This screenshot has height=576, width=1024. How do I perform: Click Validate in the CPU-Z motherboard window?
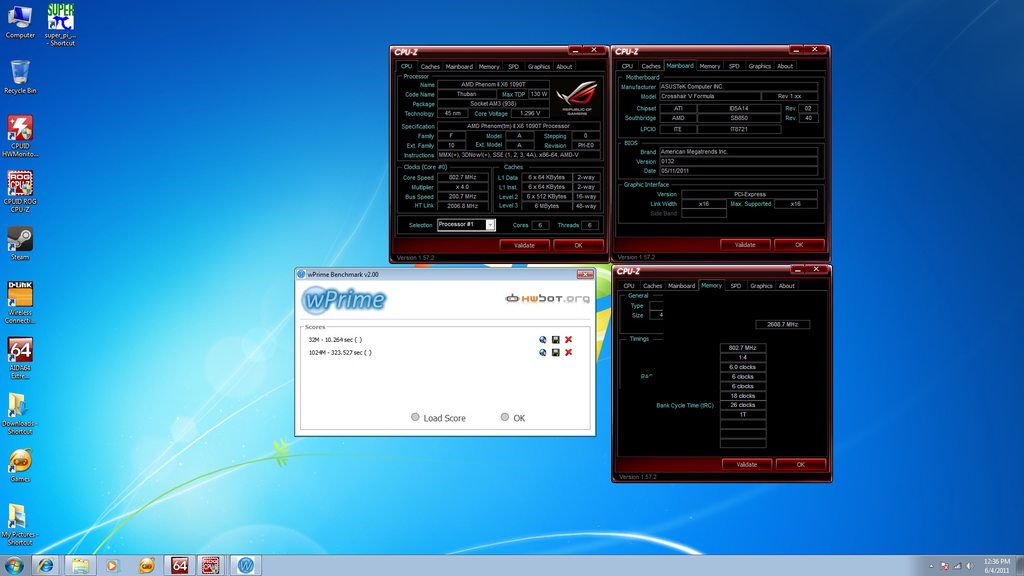click(745, 245)
